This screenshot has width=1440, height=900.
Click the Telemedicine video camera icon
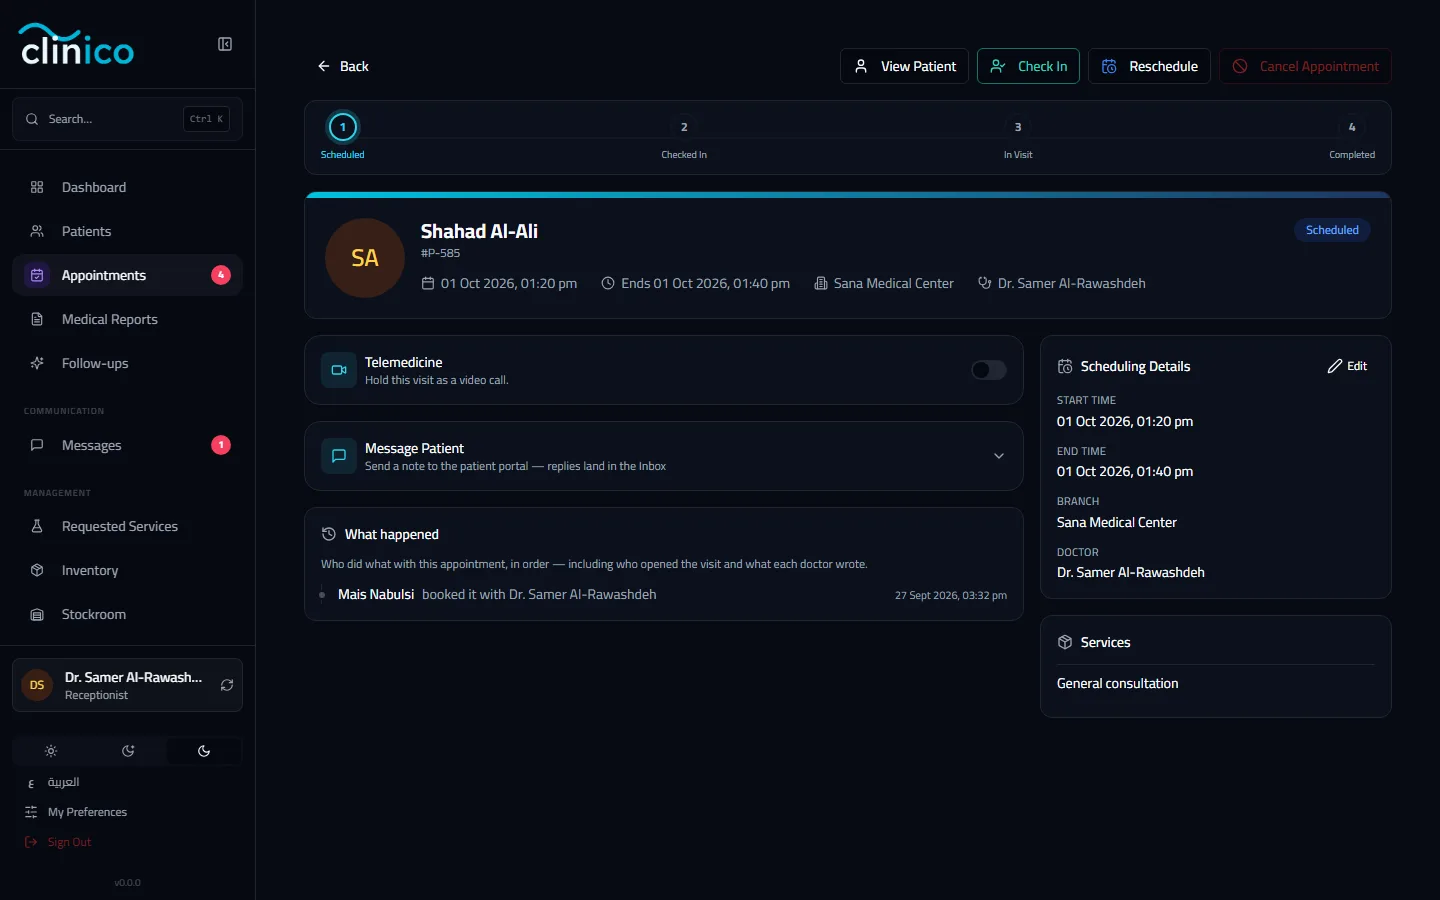click(339, 370)
